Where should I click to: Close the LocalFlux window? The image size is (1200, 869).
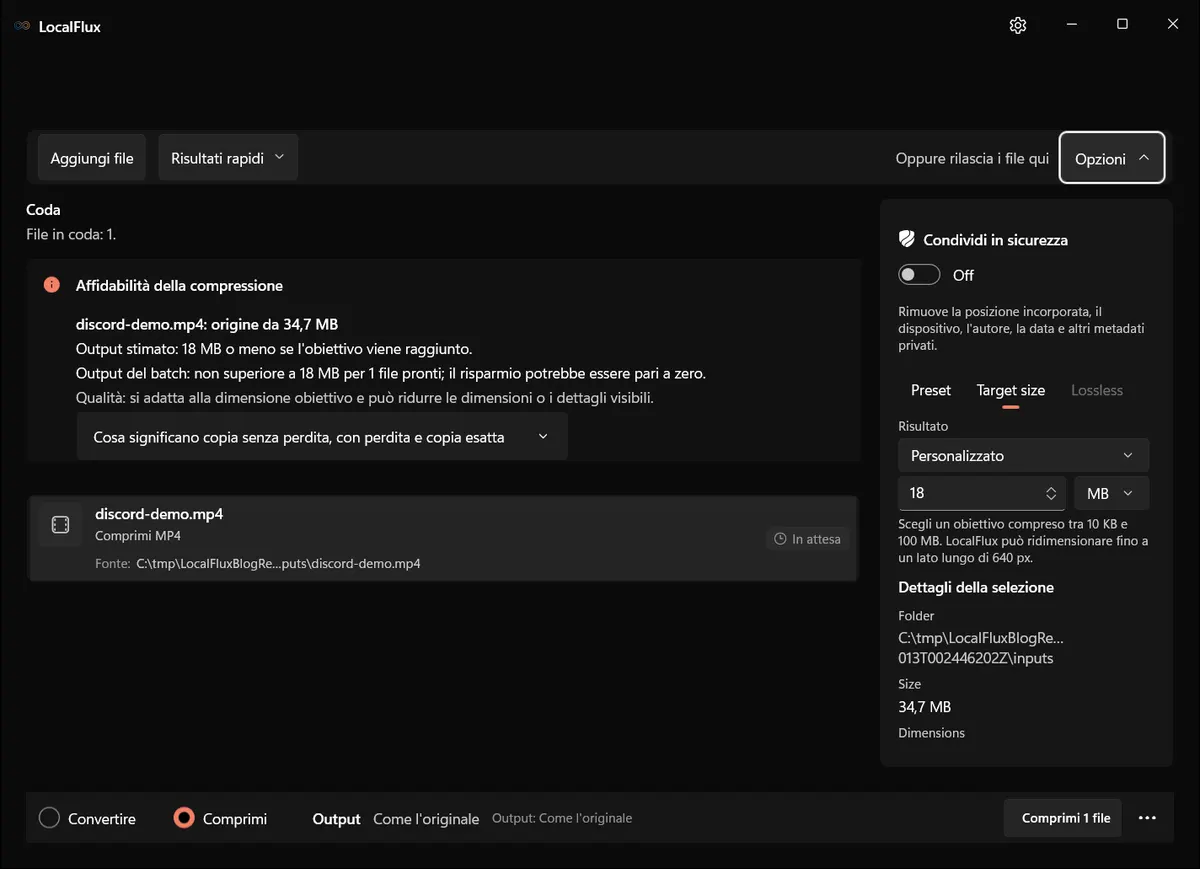[1173, 25]
